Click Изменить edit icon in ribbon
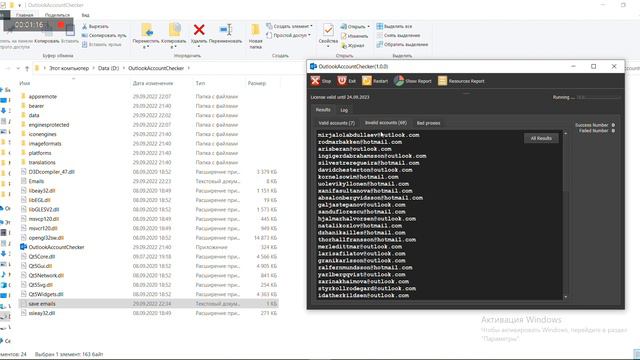640x360 pixels. point(344,36)
